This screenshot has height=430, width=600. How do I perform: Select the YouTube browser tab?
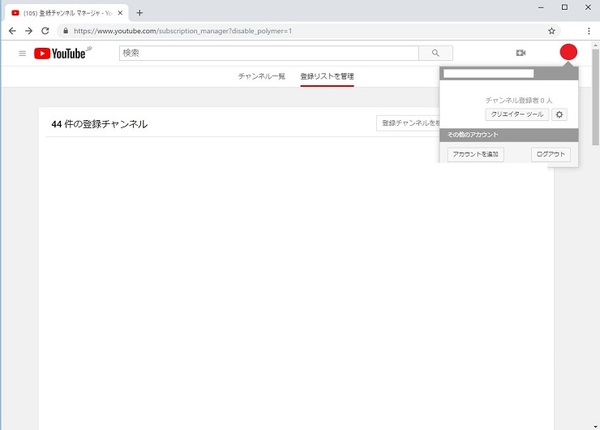67,13
